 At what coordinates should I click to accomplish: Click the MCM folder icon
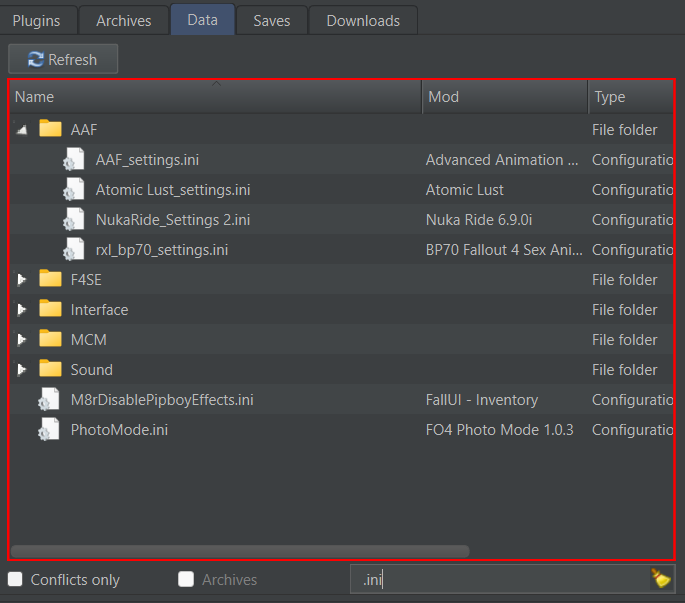(x=50, y=339)
